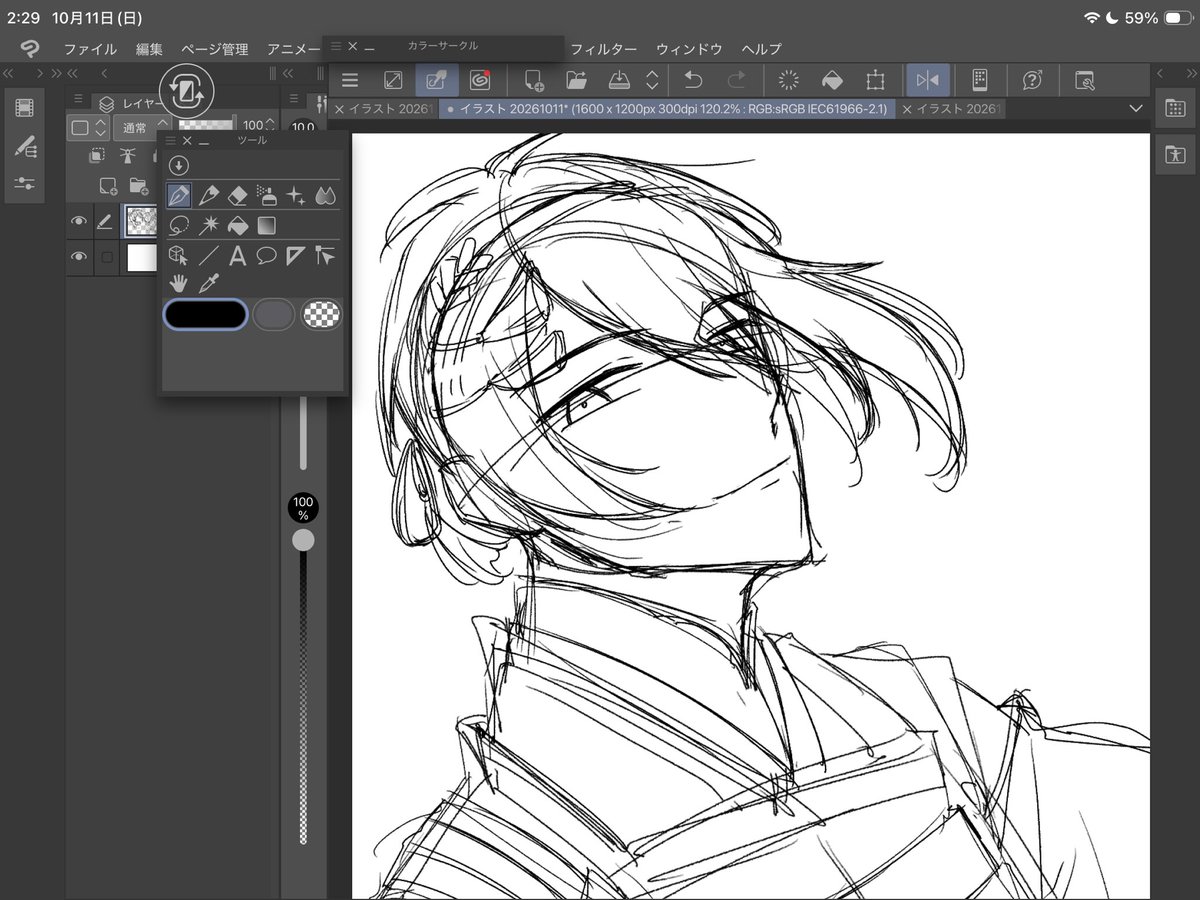Select the Hand move tool
Screen dimensions: 1200x900
(179, 284)
